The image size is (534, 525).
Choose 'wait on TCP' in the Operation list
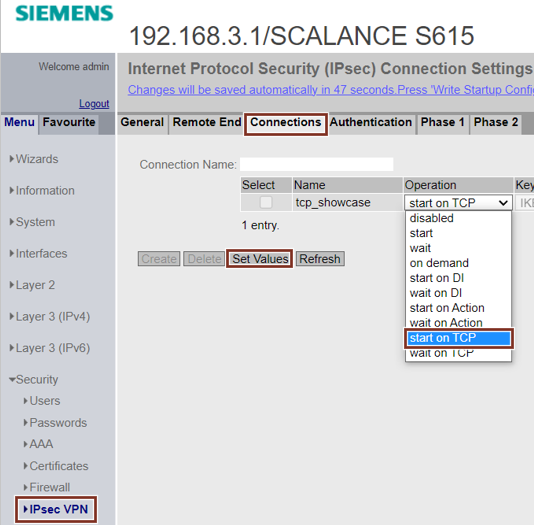click(x=458, y=354)
